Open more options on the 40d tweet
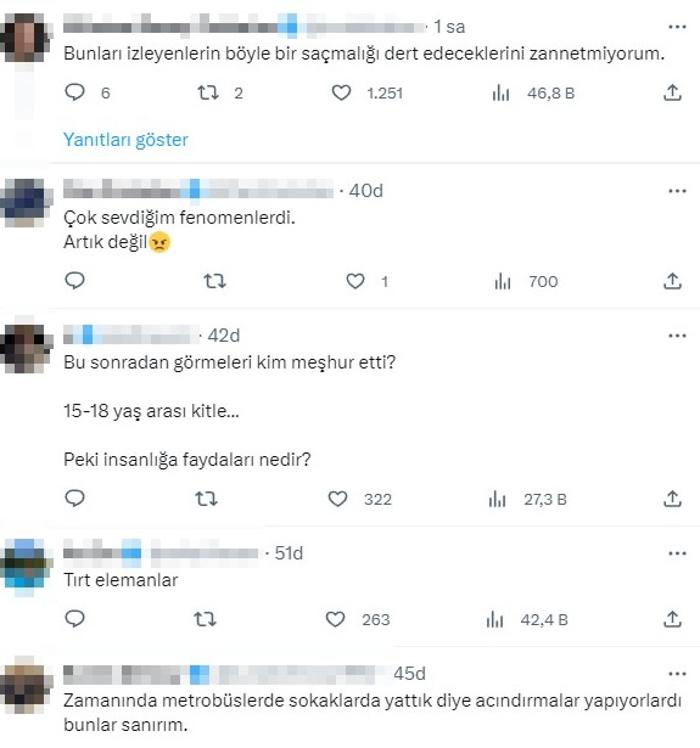 point(677,191)
